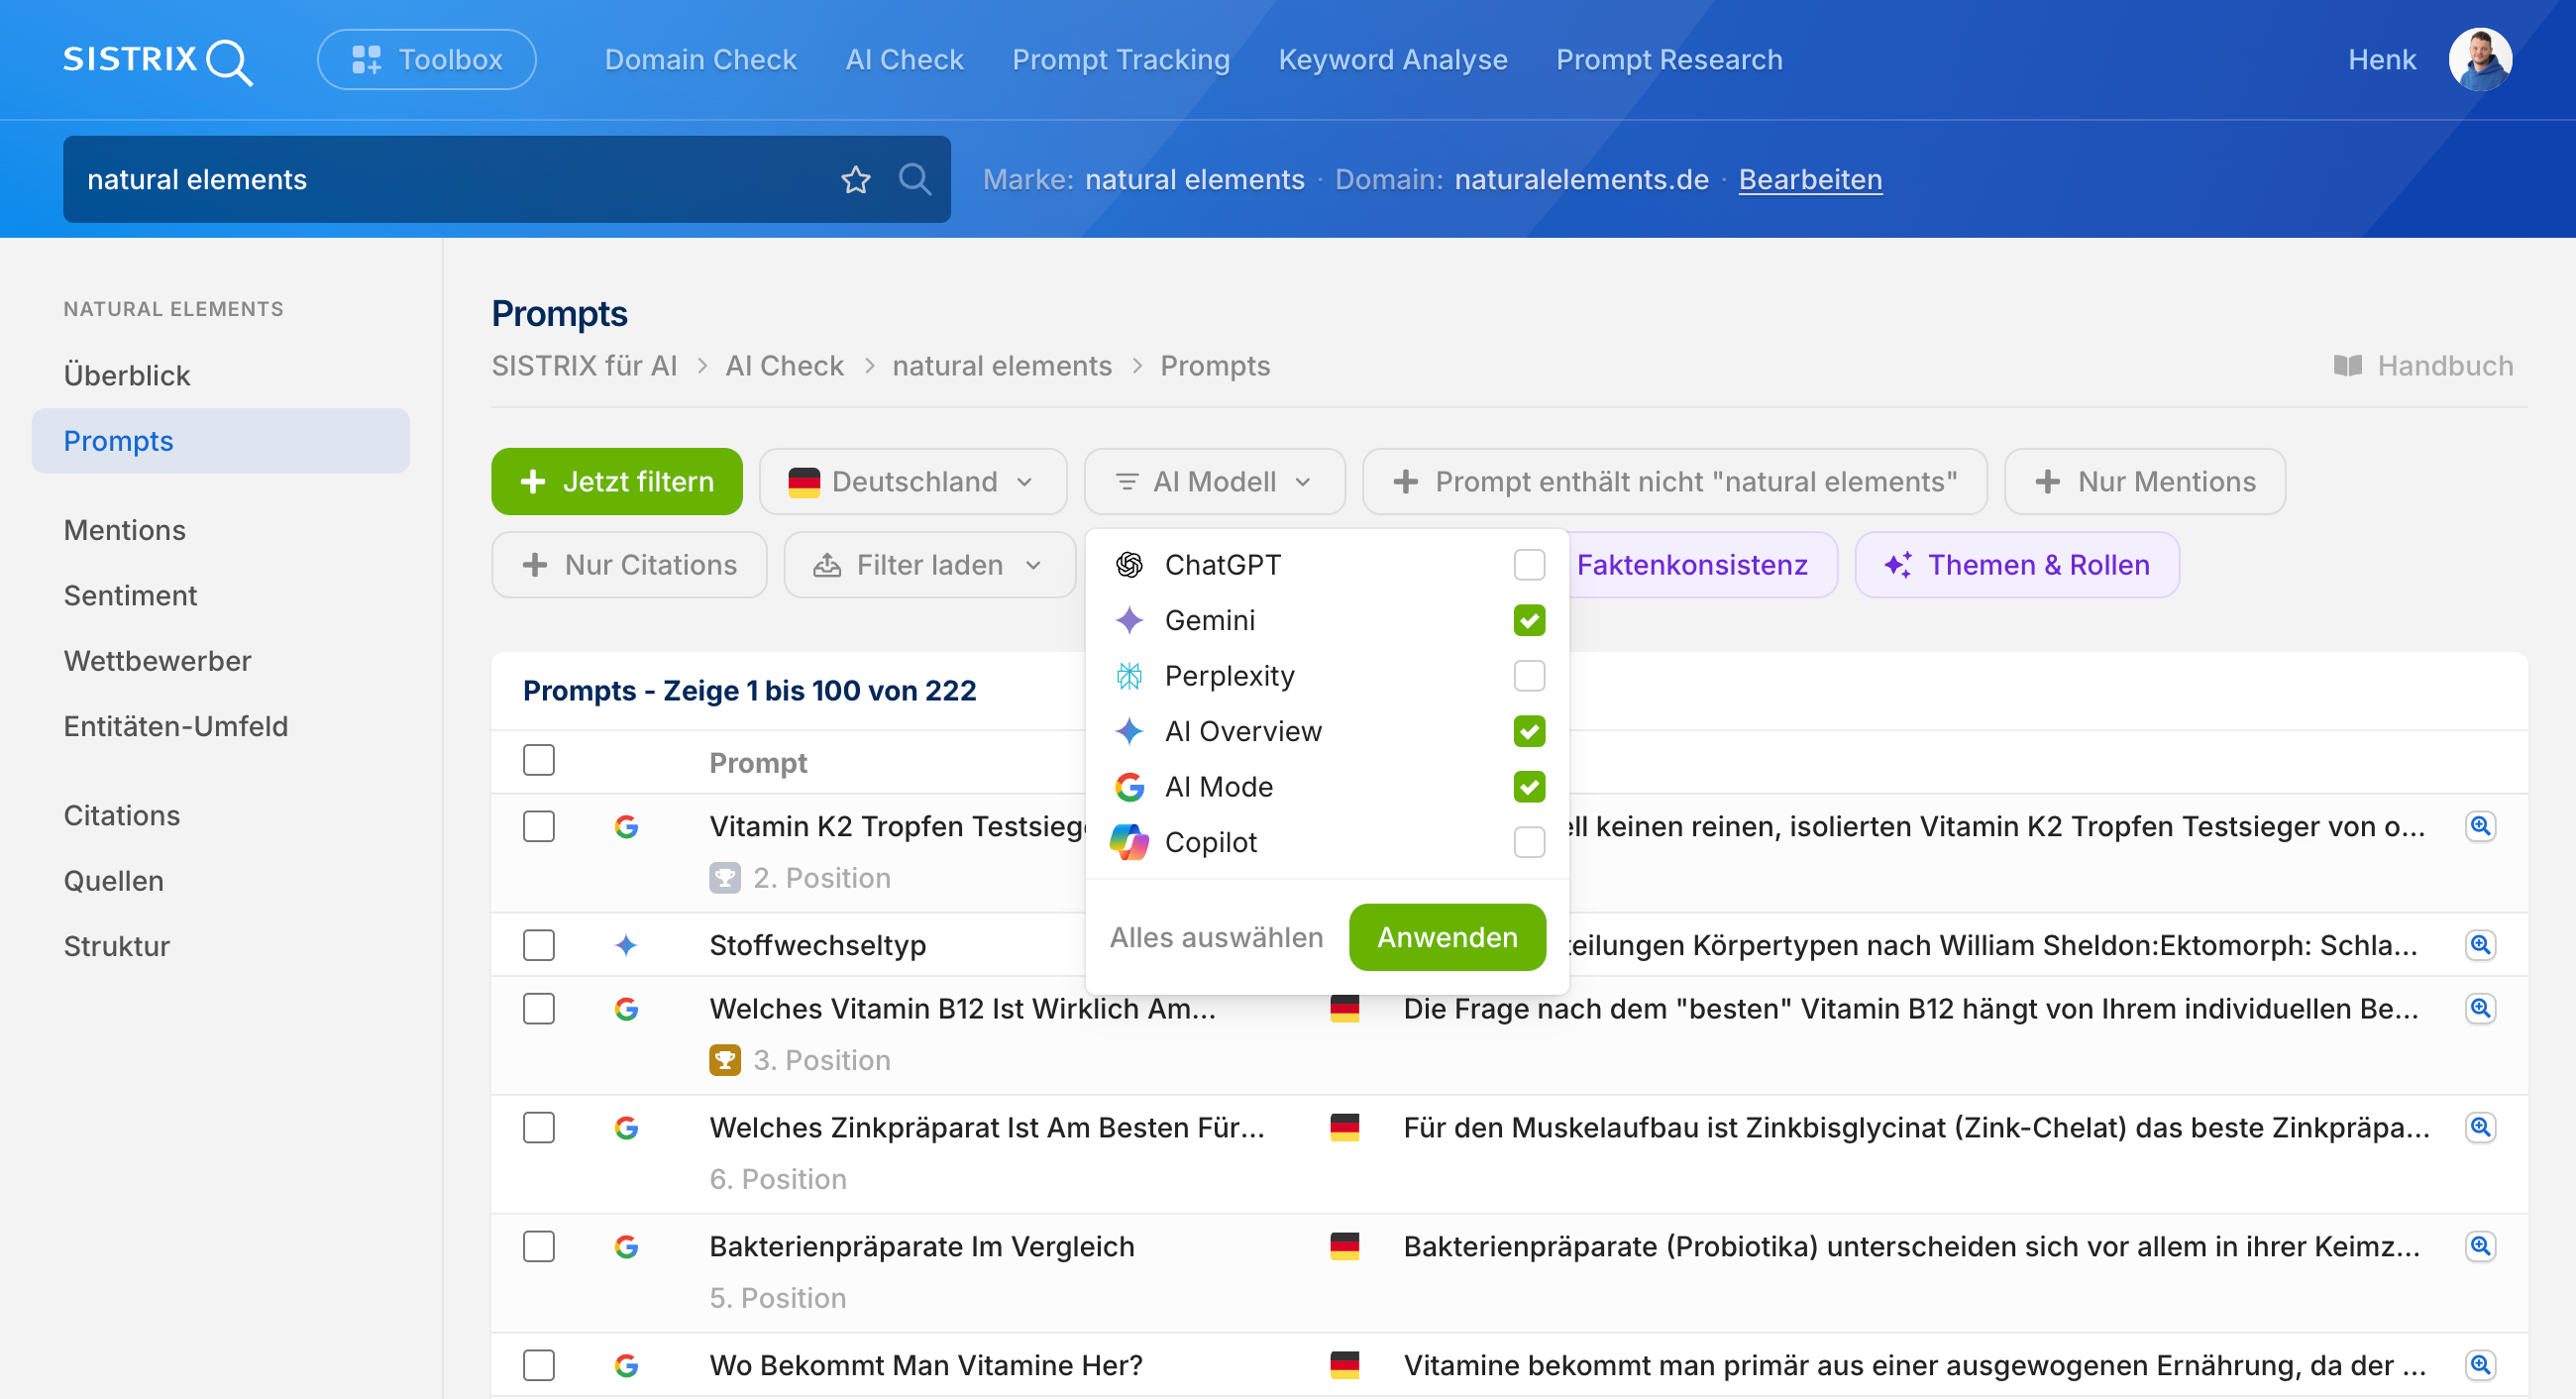Image resolution: width=2576 pixels, height=1399 pixels.
Task: Open the Wettbewerber sidebar item
Action: (157, 661)
